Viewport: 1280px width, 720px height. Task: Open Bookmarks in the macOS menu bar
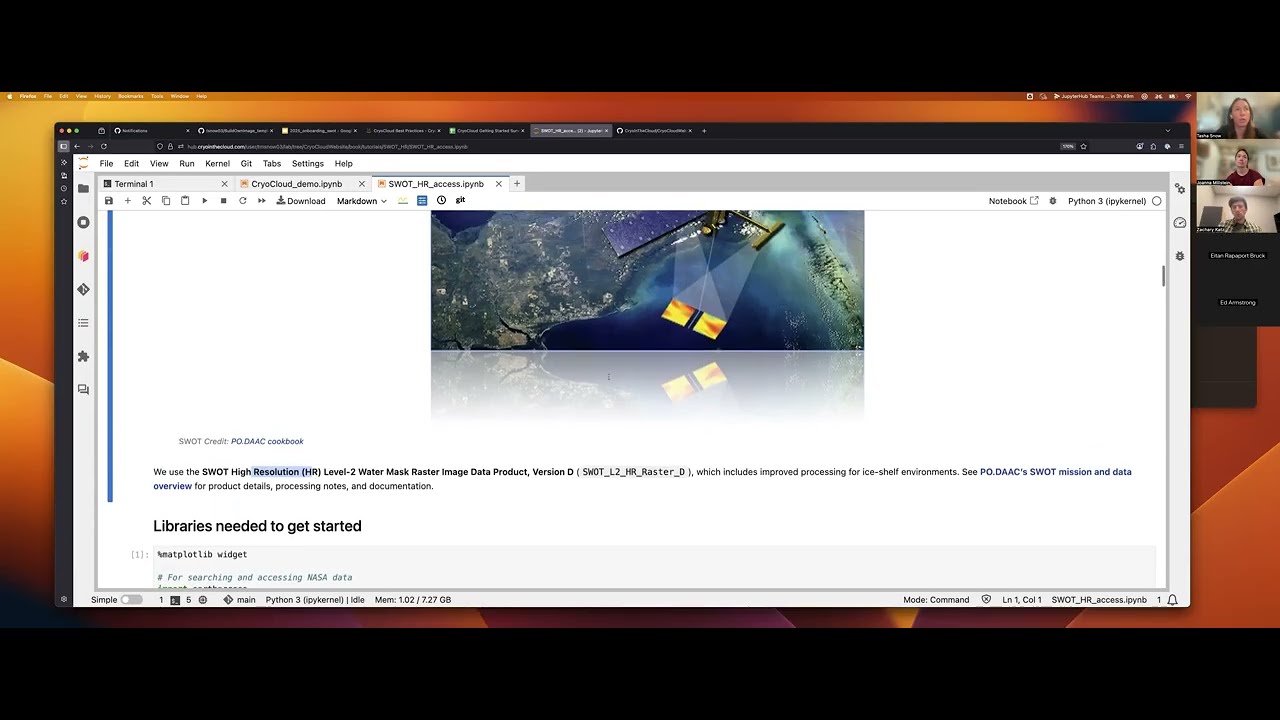131,96
